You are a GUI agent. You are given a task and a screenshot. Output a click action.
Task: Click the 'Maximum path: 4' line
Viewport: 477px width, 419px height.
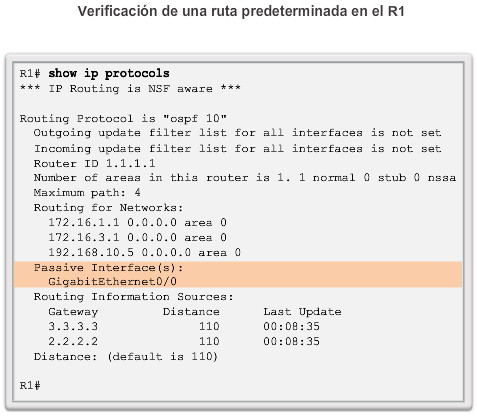[87, 193]
